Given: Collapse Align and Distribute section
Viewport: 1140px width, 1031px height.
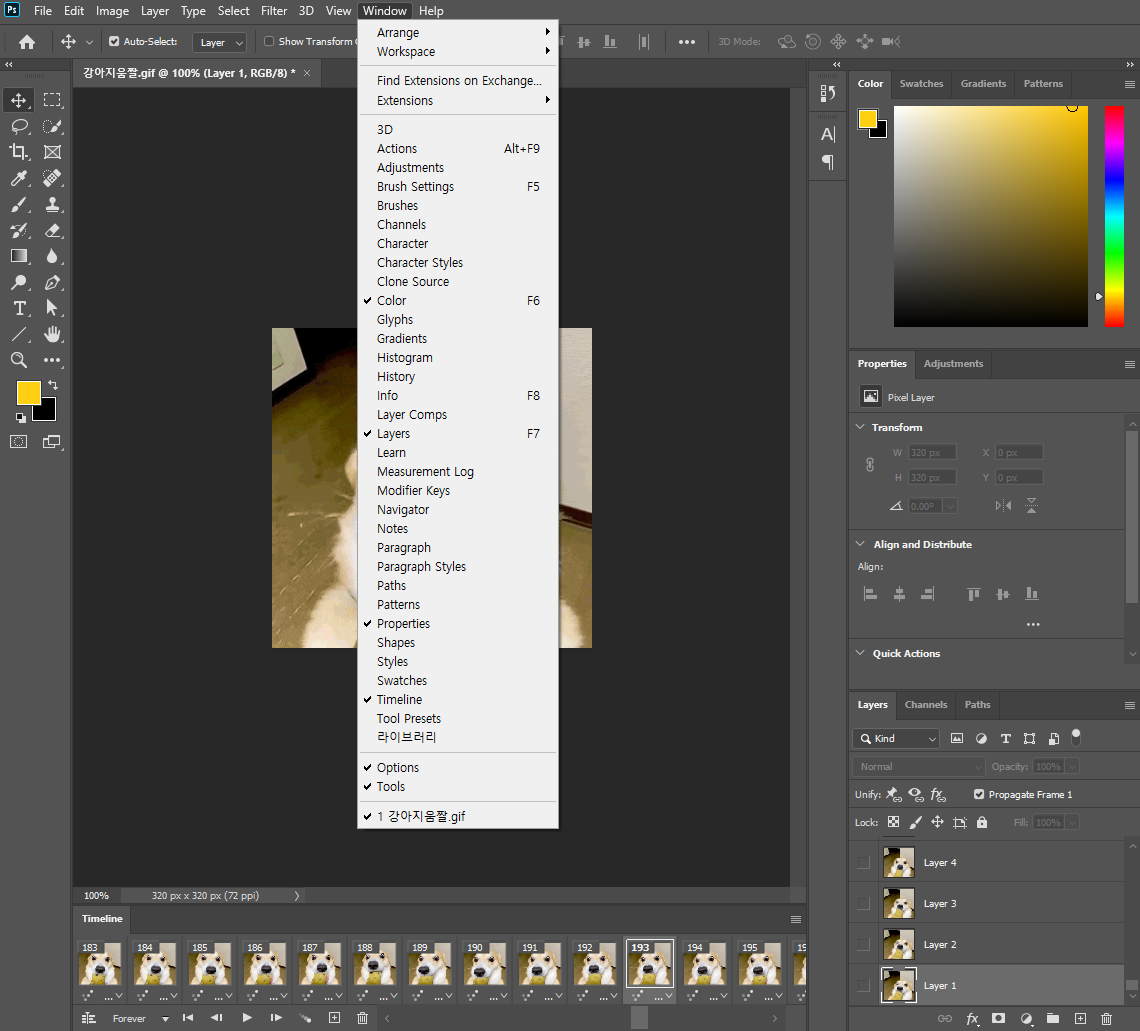Looking at the screenshot, I should click(860, 544).
